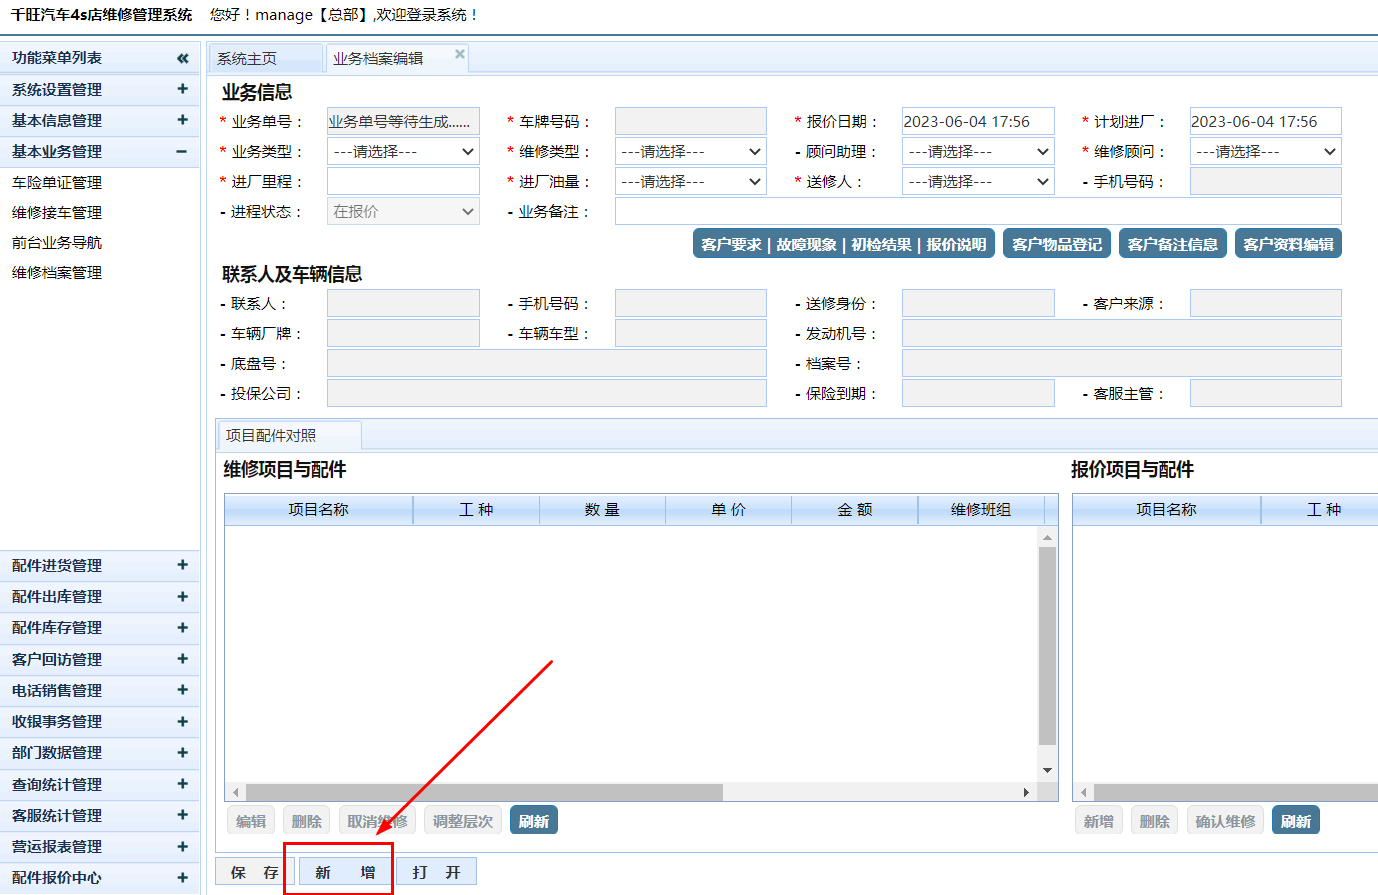The image size is (1378, 895).
Task: Open 维修接车管理 in the sidebar
Action: (x=57, y=212)
